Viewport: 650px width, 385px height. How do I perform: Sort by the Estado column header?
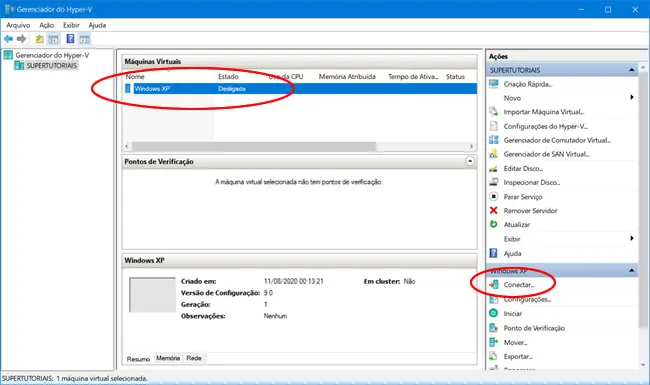[x=228, y=77]
